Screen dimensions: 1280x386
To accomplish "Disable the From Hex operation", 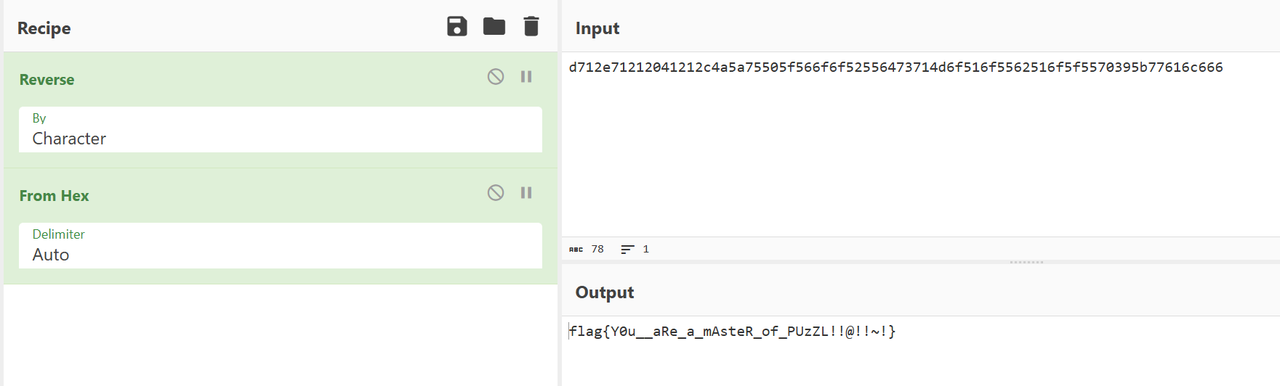I will point(495,193).
